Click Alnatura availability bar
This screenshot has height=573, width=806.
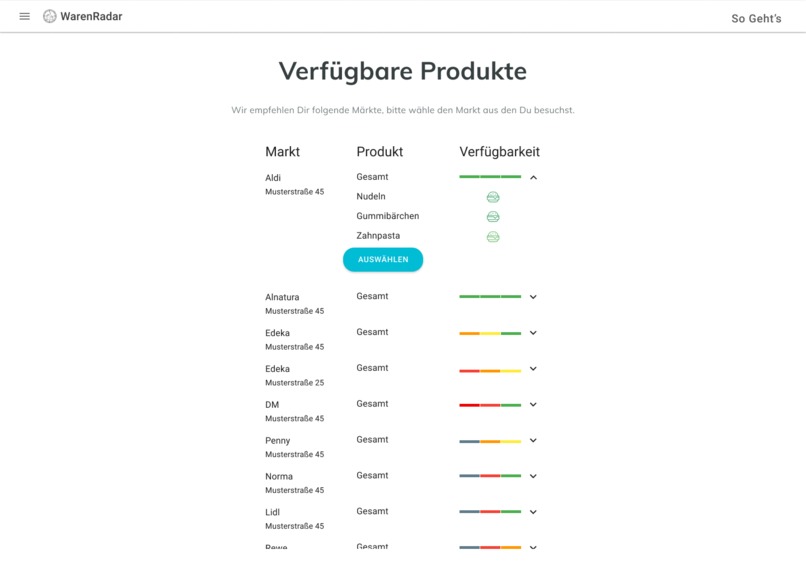pyautogui.click(x=490, y=297)
